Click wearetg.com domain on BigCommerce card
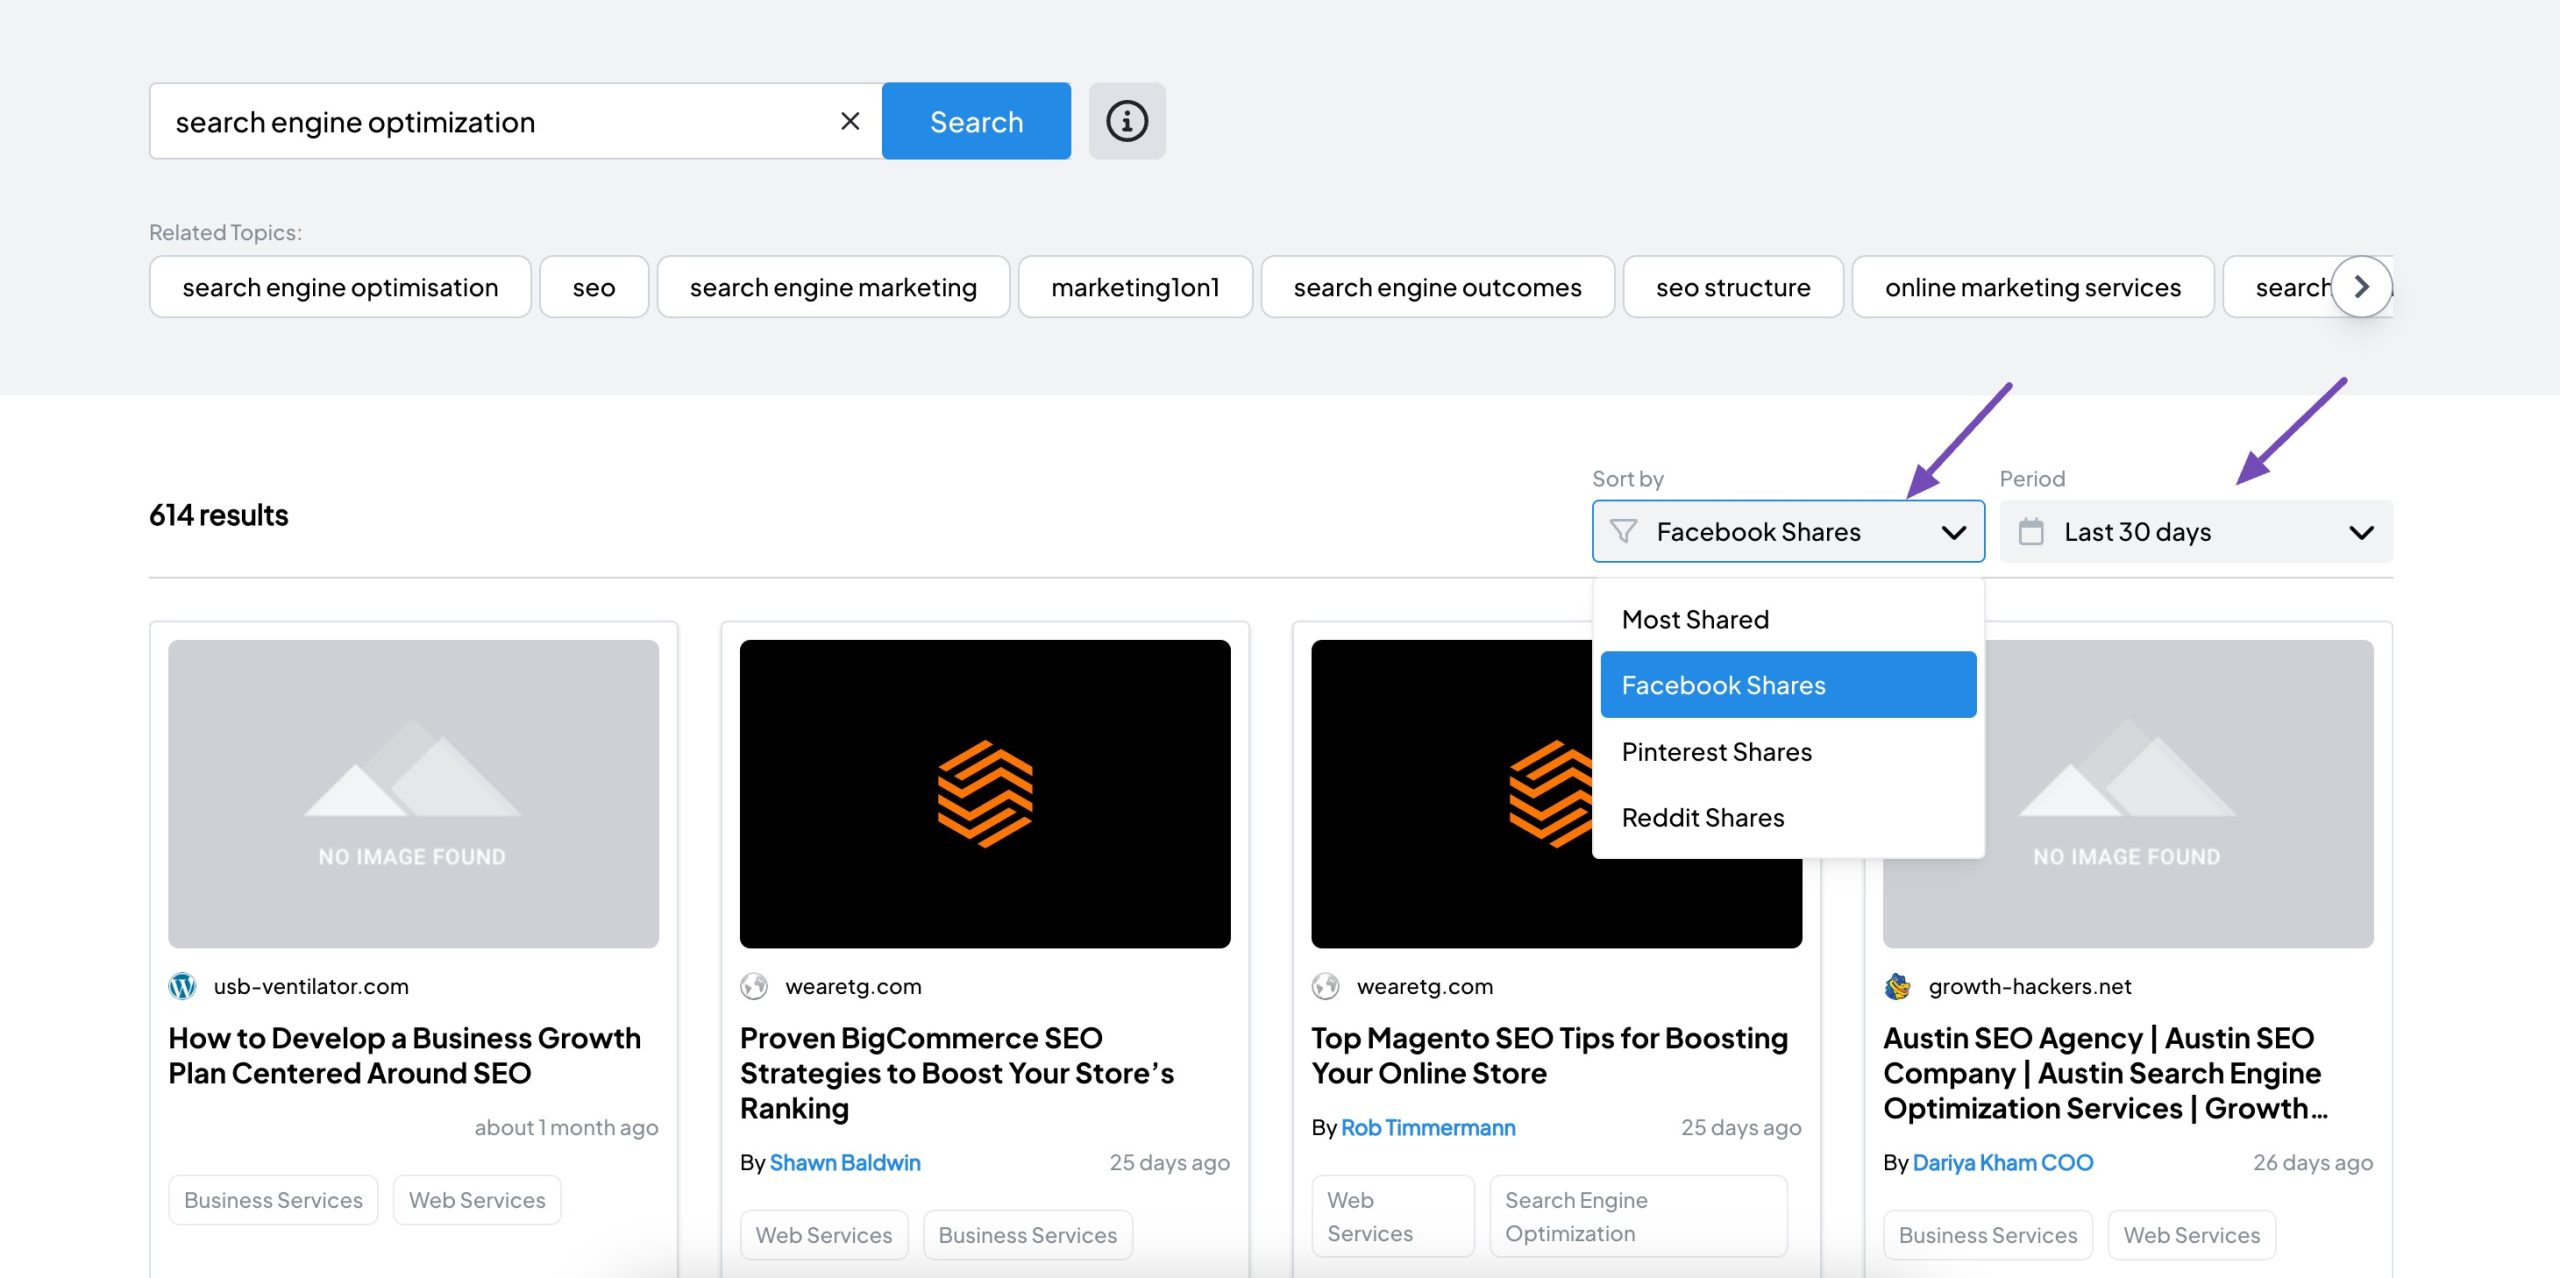 tap(853, 987)
